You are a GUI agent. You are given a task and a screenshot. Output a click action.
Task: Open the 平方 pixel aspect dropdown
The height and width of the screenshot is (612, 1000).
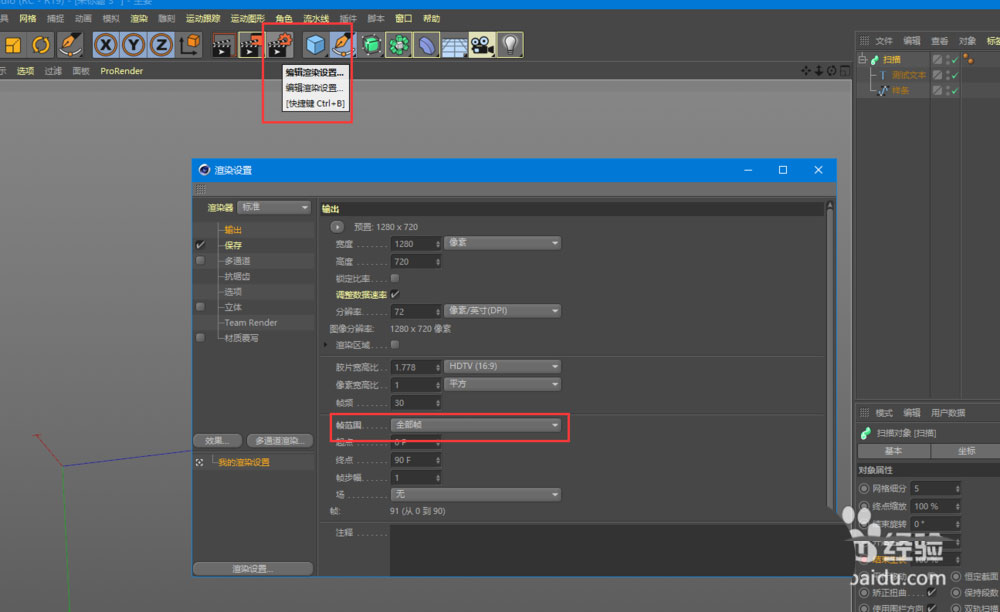[x=503, y=384]
